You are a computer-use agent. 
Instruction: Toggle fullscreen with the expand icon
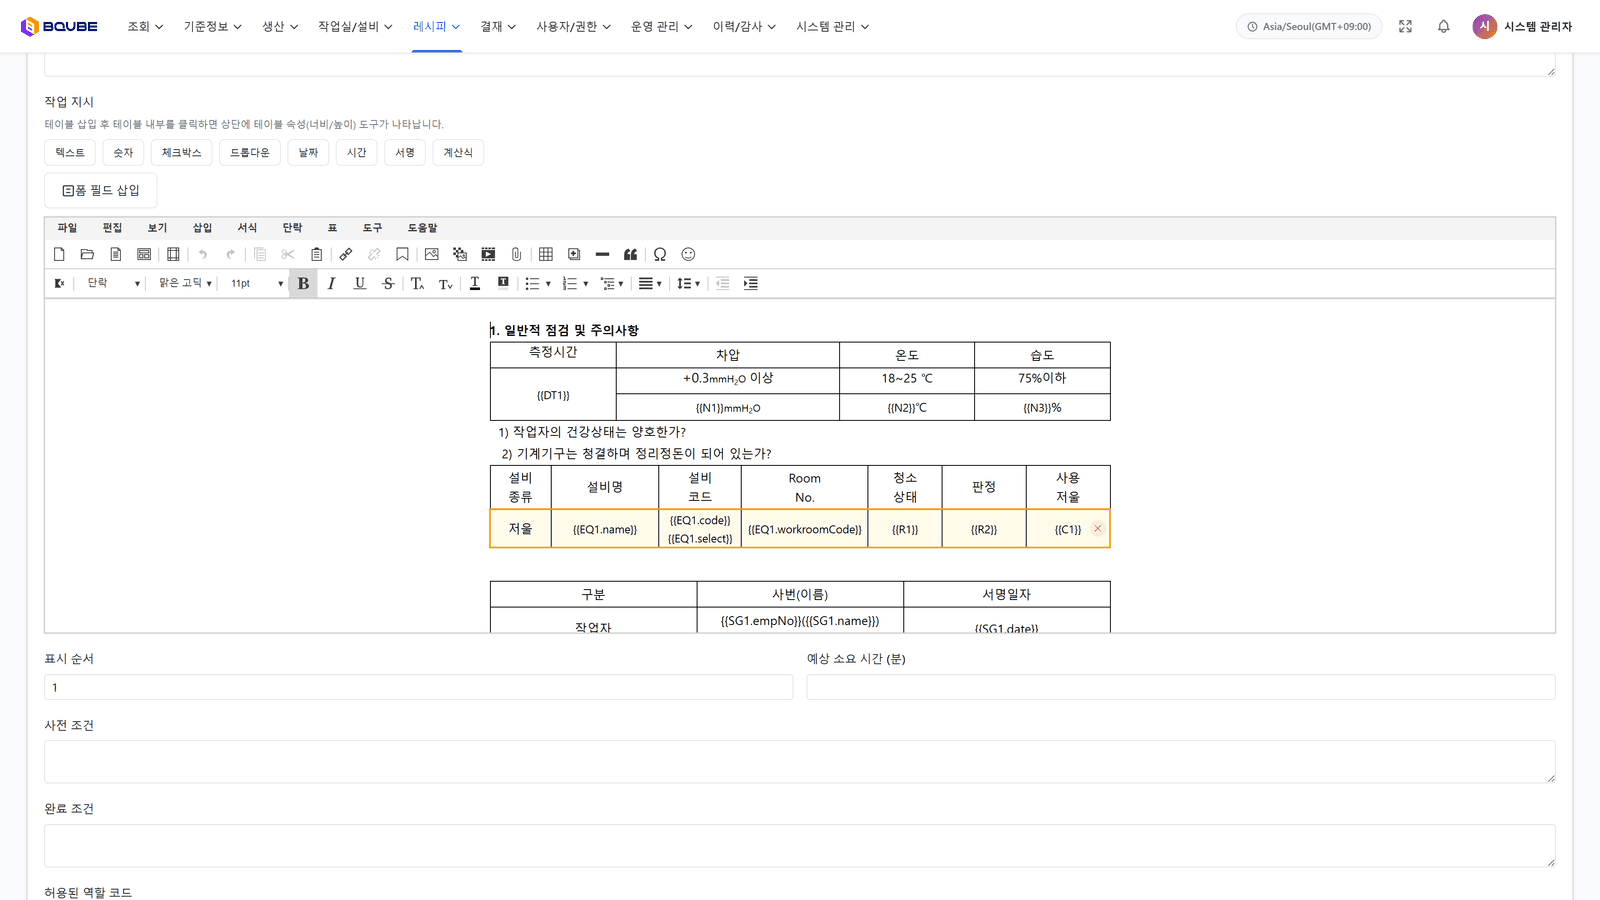[1405, 27]
